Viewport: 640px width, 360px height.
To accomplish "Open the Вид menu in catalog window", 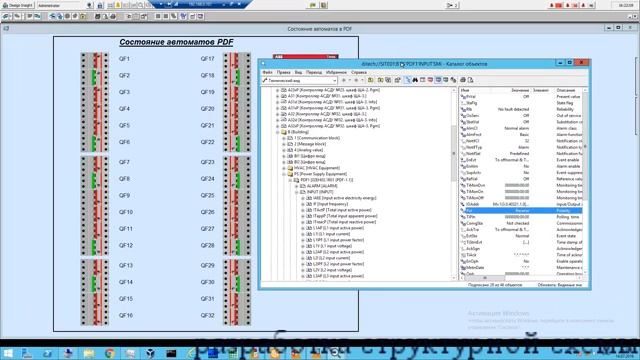I will (x=298, y=72).
